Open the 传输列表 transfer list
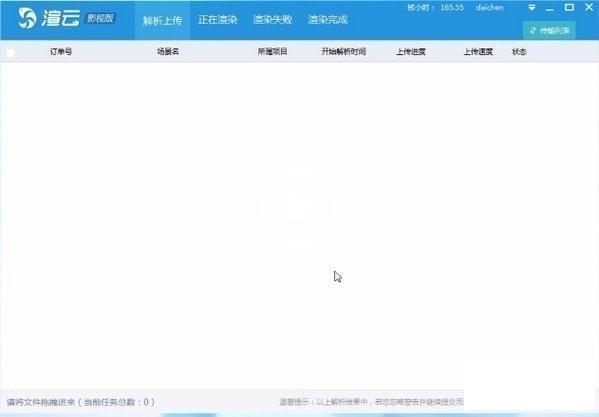Viewport: 599px width, 417px height. (549, 31)
